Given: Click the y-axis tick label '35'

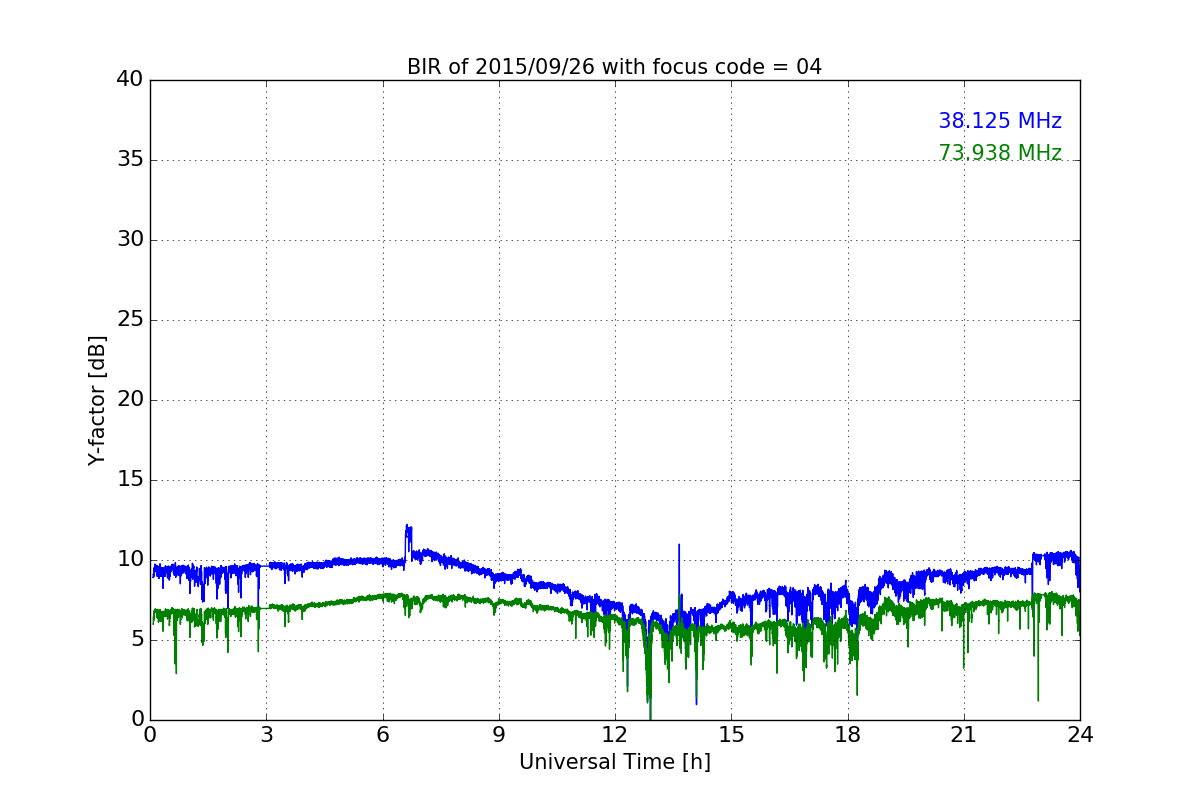Looking at the screenshot, I should (130, 160).
